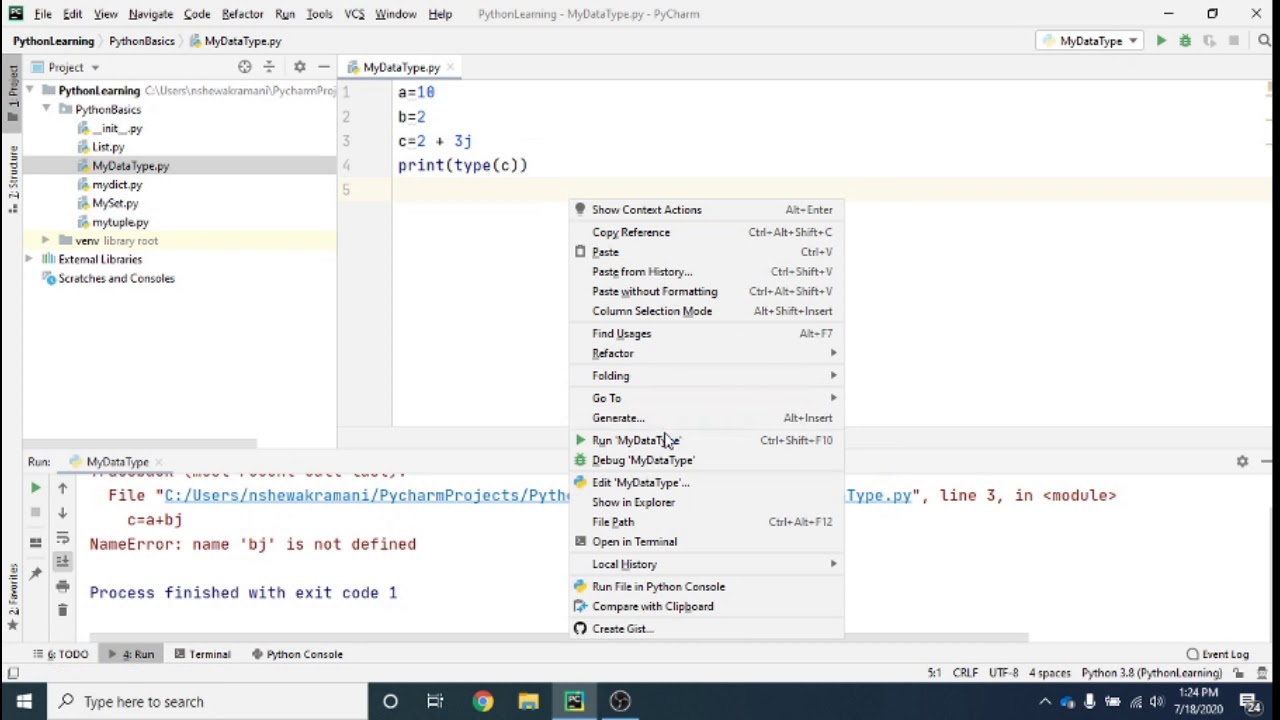Click the Print icon in Run panel
The height and width of the screenshot is (720, 1280).
(x=62, y=586)
